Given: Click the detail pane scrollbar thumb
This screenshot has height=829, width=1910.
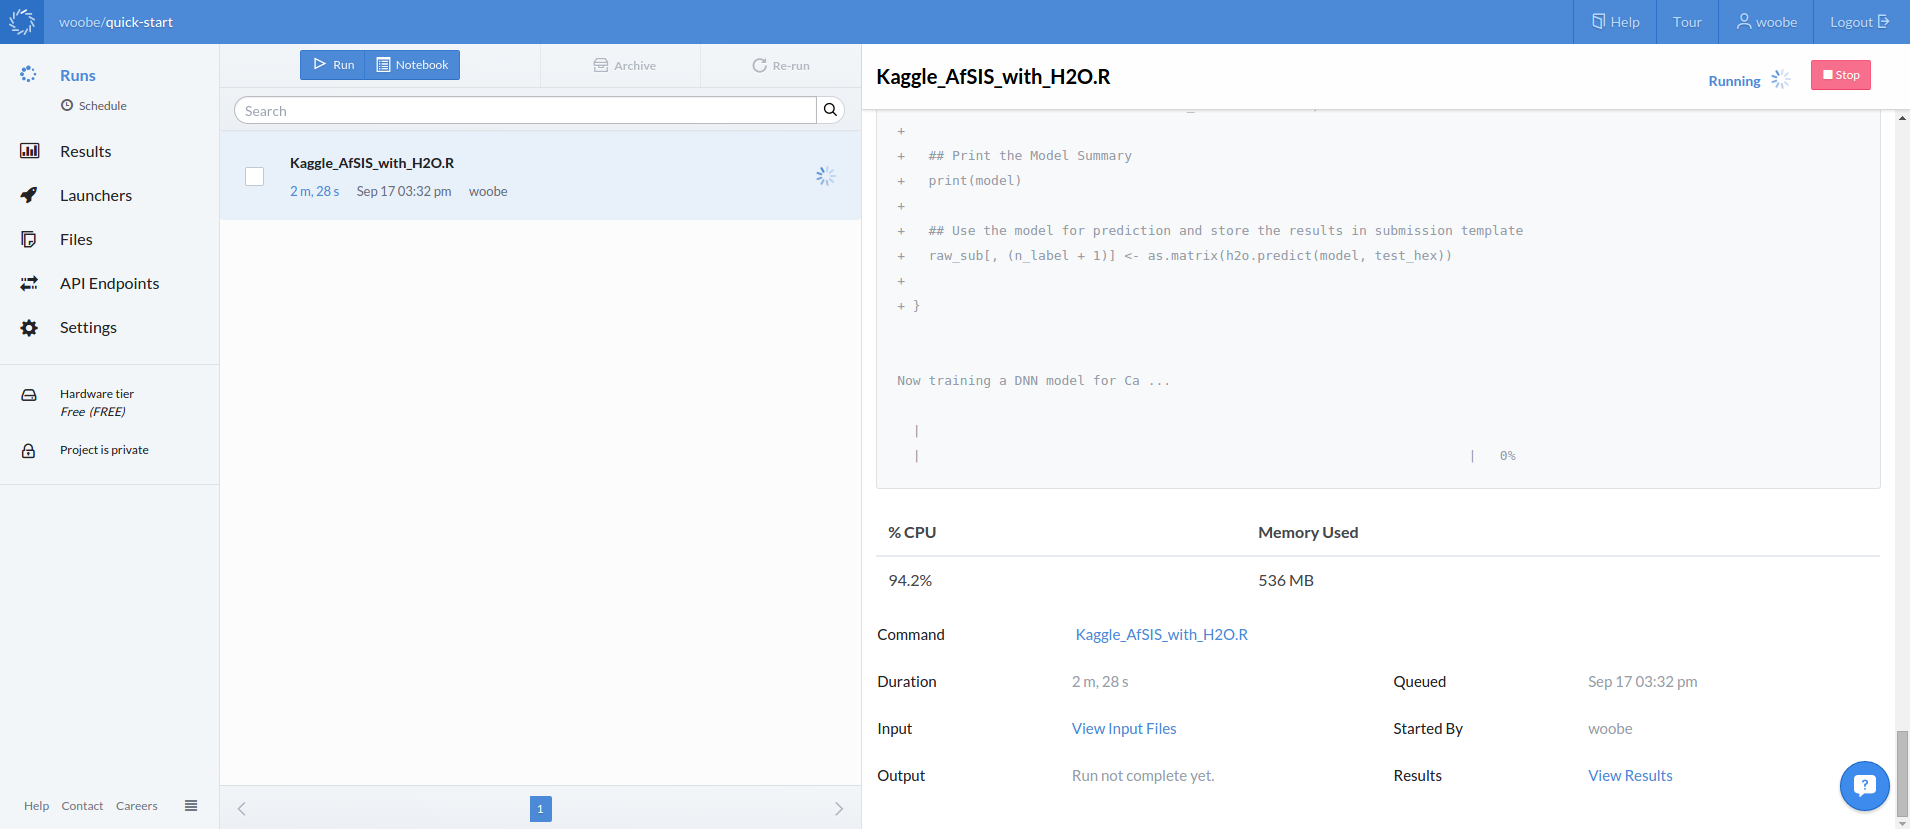Looking at the screenshot, I should click(x=1902, y=772).
